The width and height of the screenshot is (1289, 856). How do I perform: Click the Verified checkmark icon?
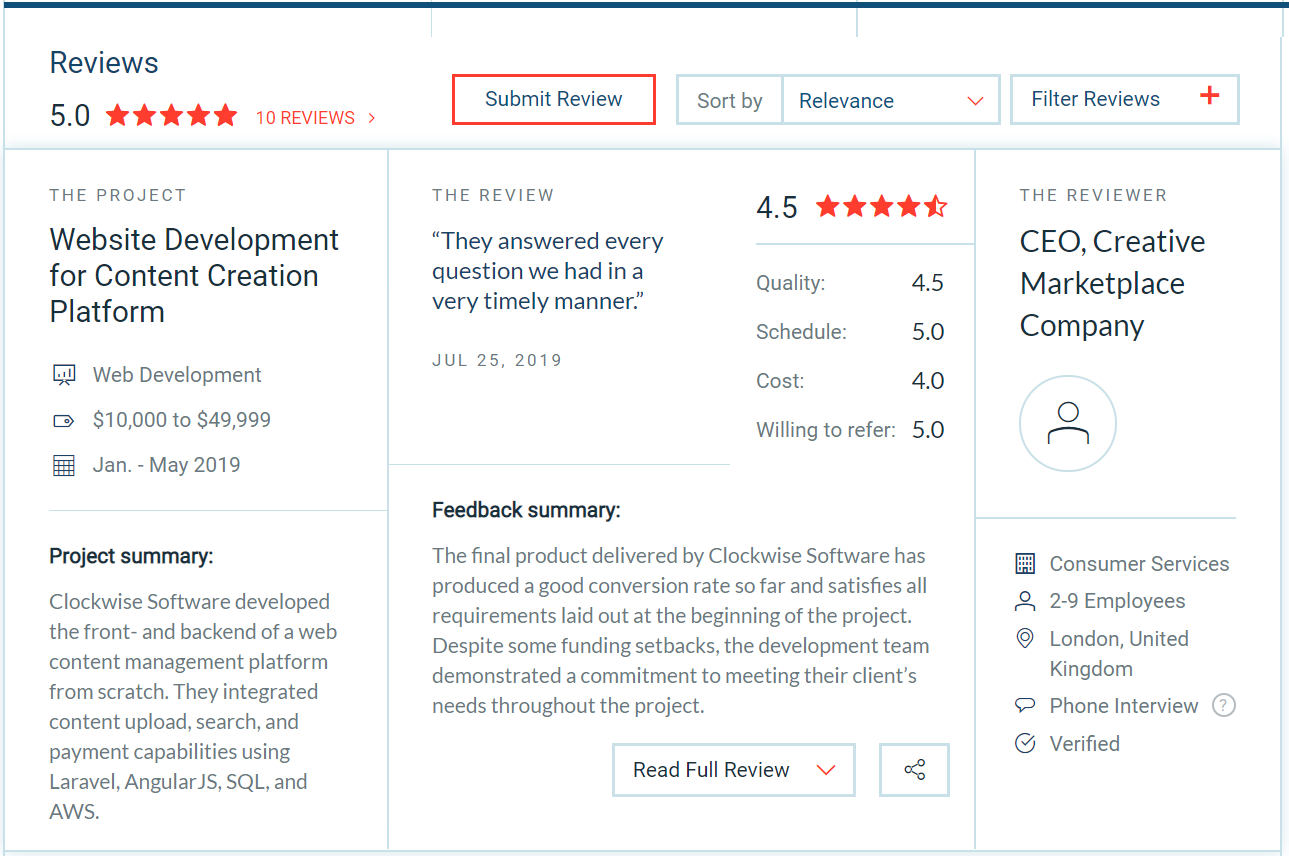(x=1025, y=743)
